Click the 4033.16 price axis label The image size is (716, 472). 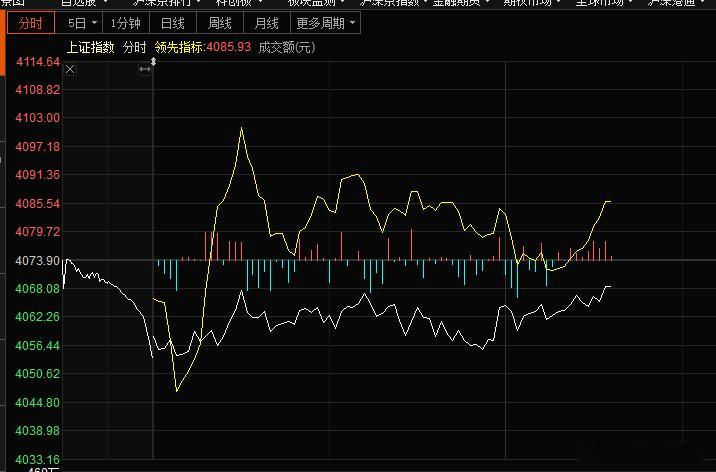pos(38,459)
